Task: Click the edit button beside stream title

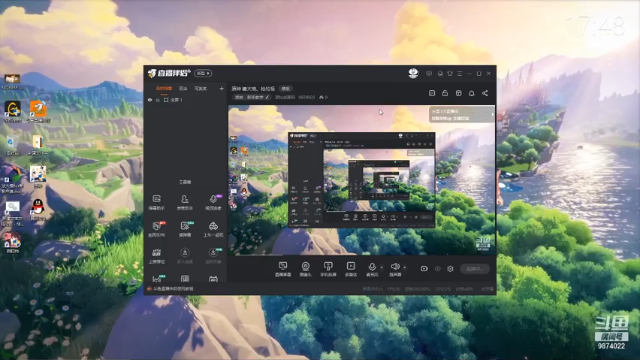Action: 285,89
